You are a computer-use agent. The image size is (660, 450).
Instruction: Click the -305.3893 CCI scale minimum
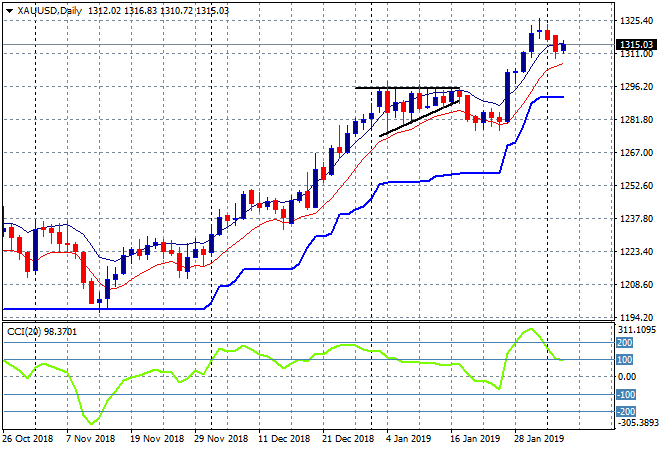(637, 422)
